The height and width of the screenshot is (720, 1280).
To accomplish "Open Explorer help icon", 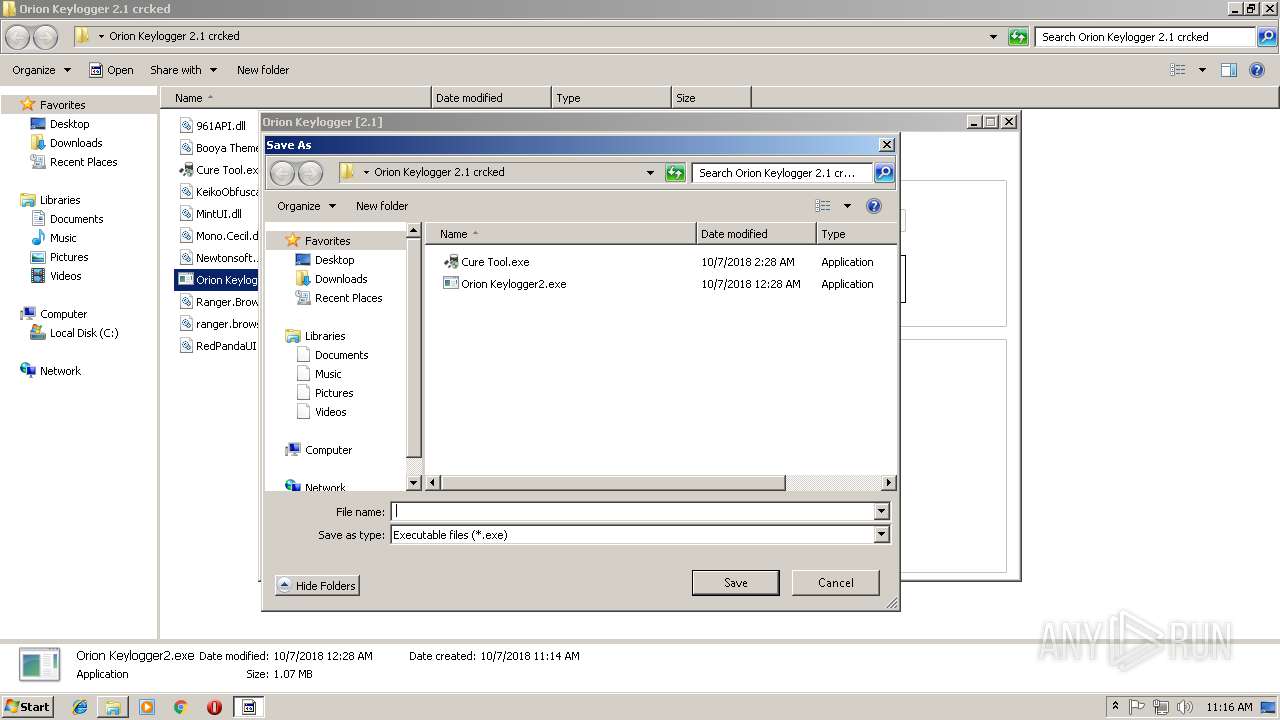I will click(1257, 70).
